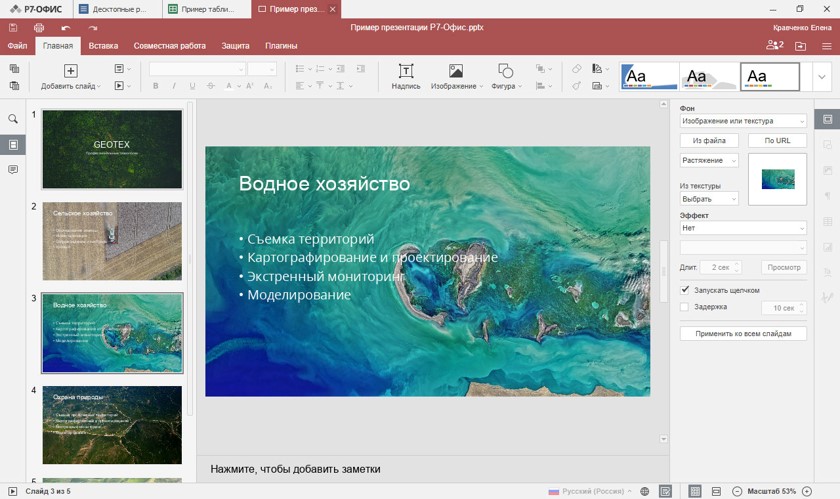This screenshot has width=840, height=499.
Task: Click the Добавить слайд label button
Action: coord(70,86)
